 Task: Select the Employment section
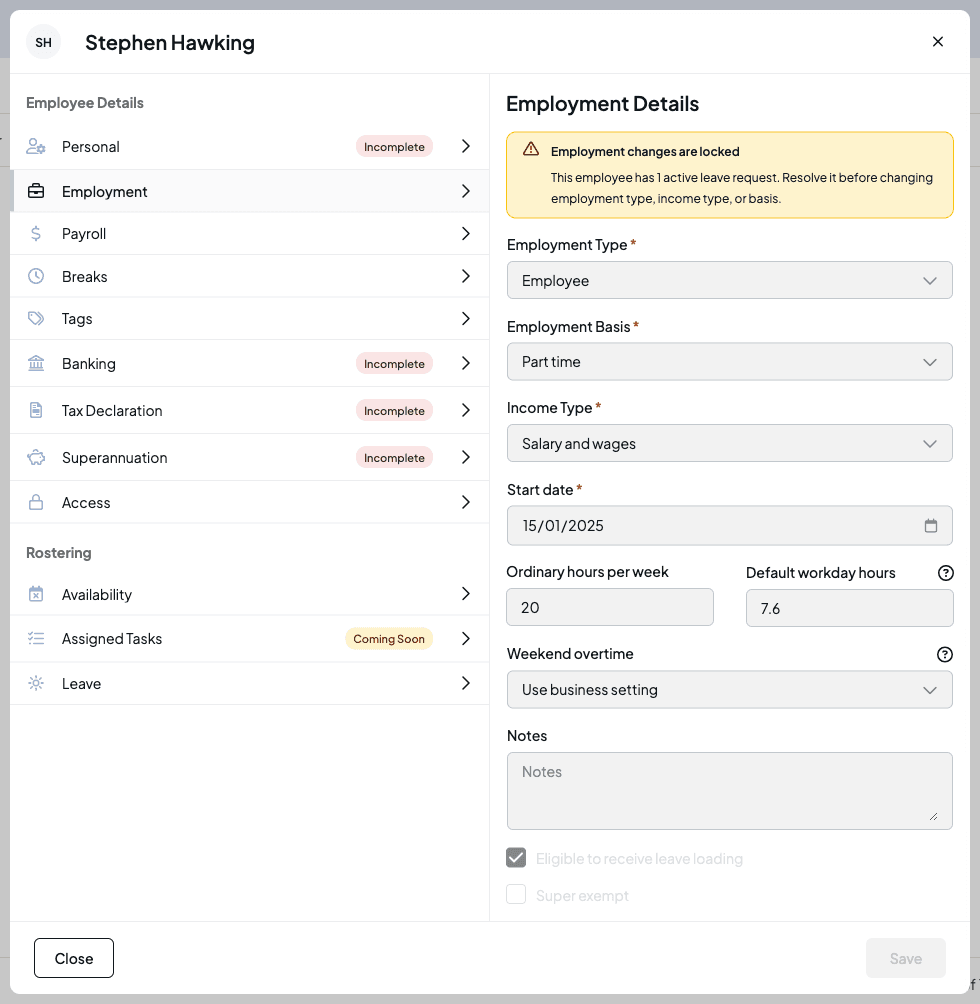tap(250, 191)
